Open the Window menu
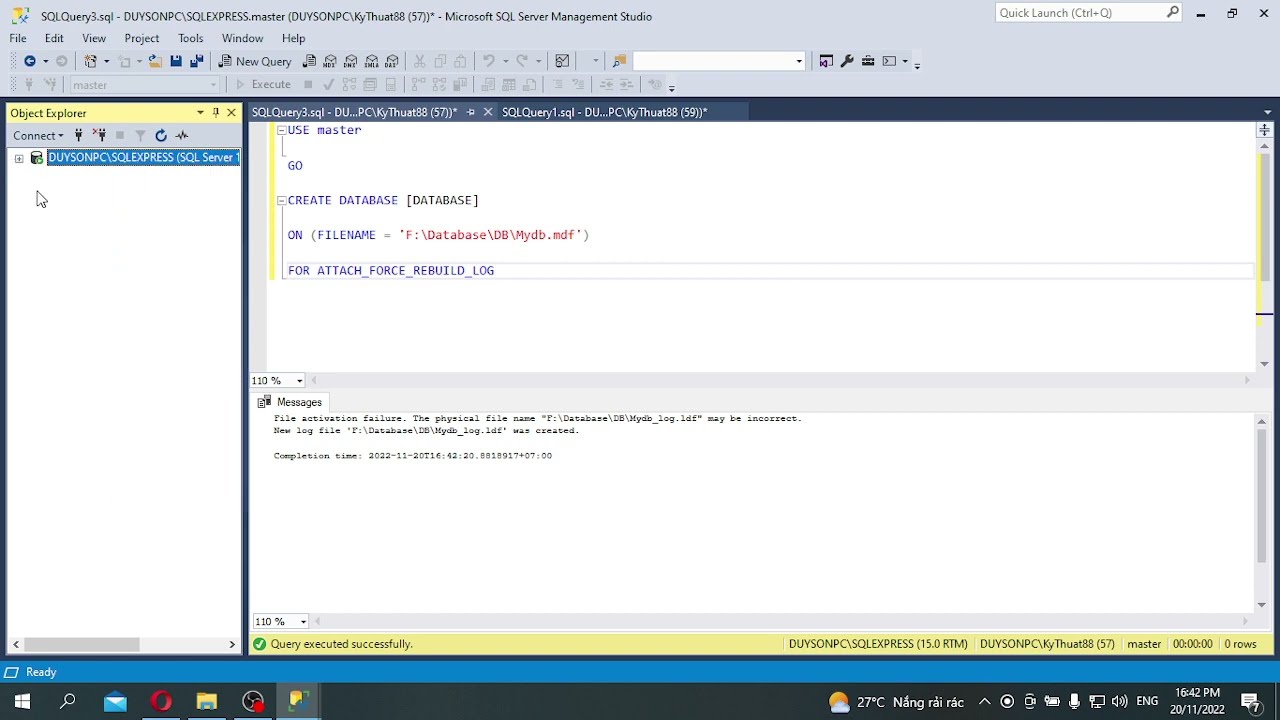Screen dimensions: 1280x720 (x=243, y=38)
